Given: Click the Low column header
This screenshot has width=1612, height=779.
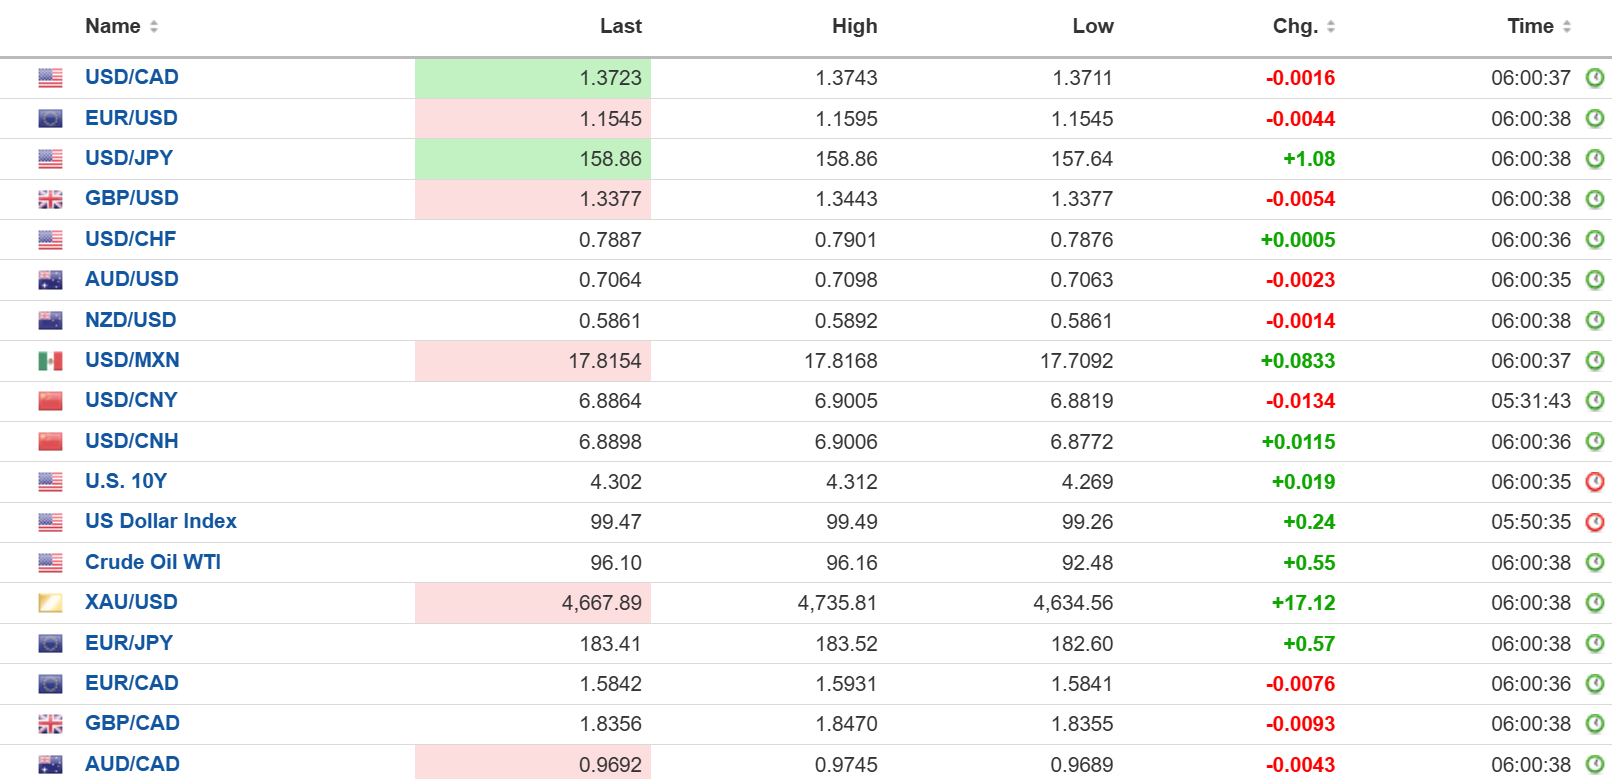Looking at the screenshot, I should 1092,27.
